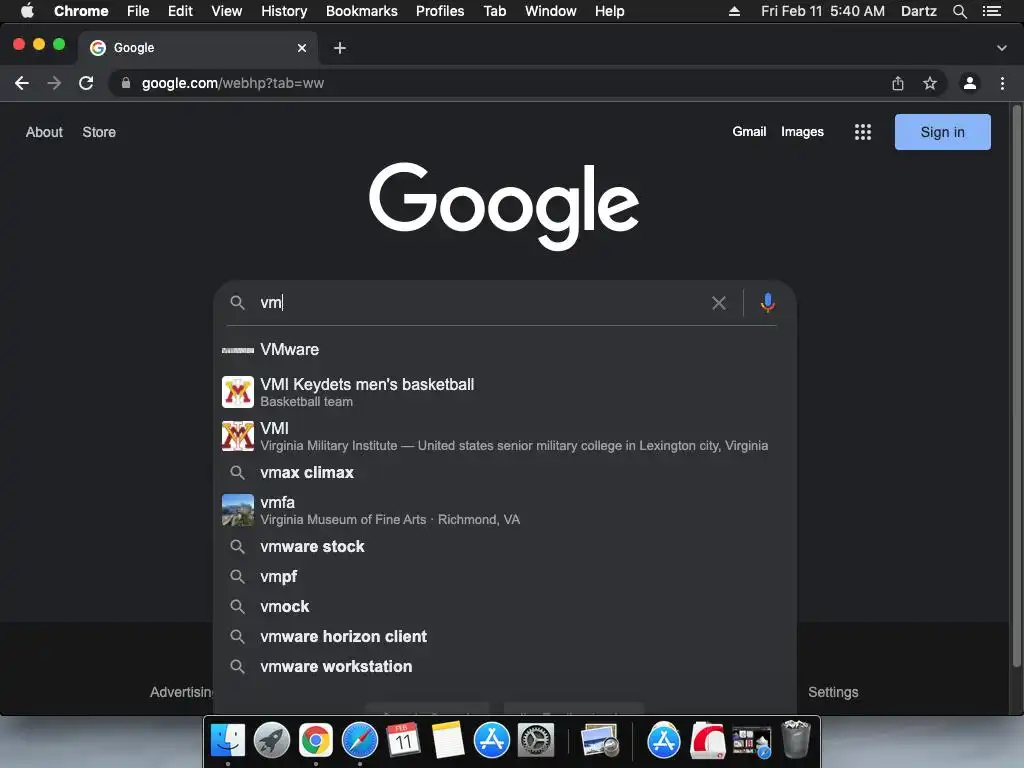Open the Profiles menu
This screenshot has height=768, width=1024.
point(440,11)
